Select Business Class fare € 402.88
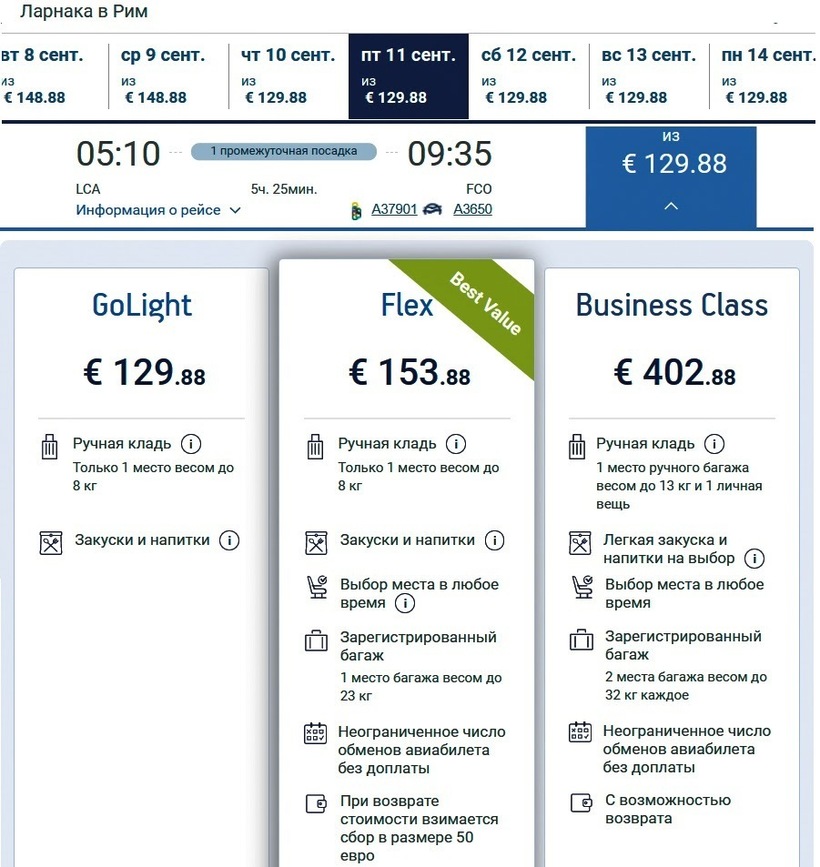This screenshot has width=820, height=867. coord(674,372)
